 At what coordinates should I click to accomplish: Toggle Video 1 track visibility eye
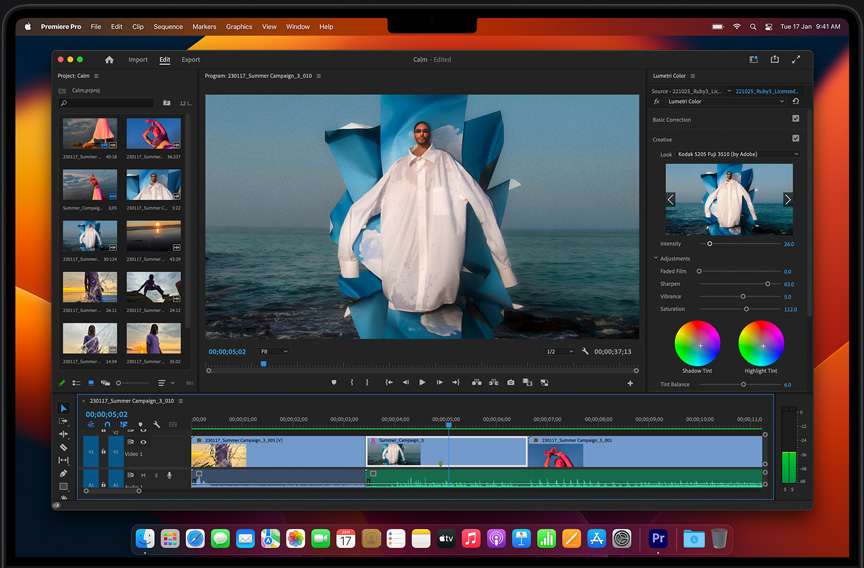[x=143, y=442]
